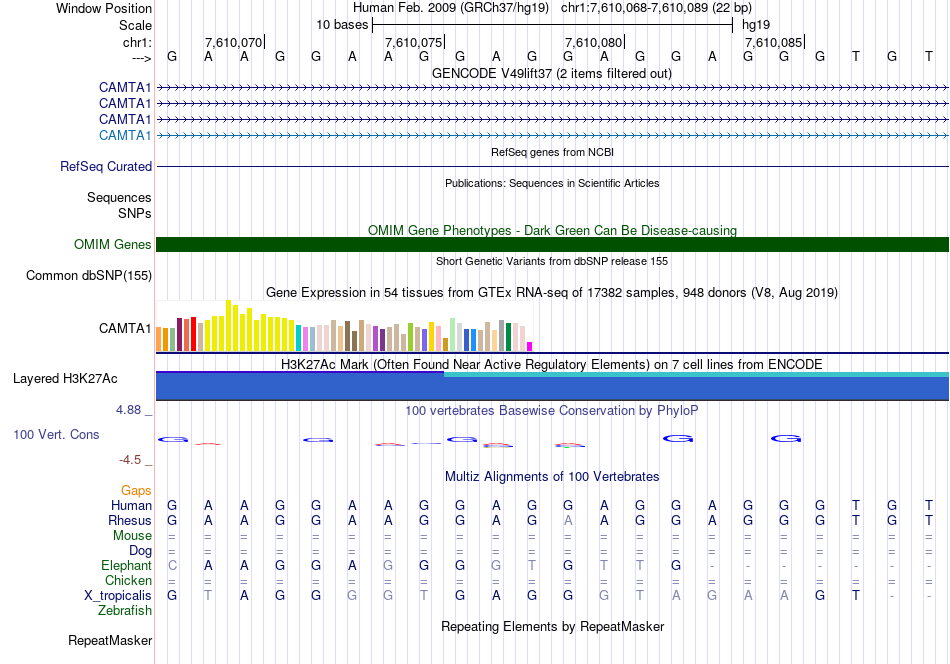Select the Zebrafish species label
Image resolution: width=950 pixels, height=664 pixels.
click(x=125, y=610)
